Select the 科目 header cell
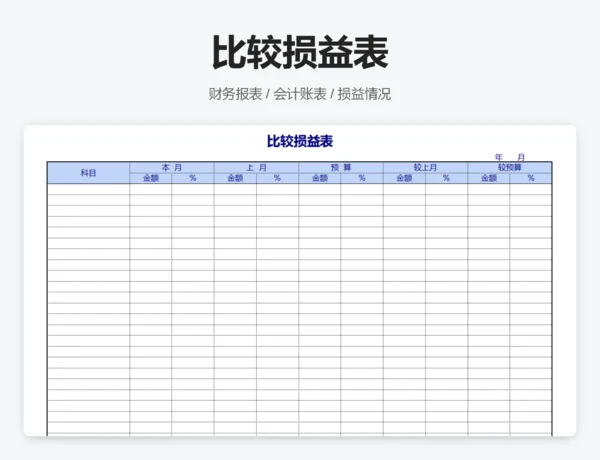 point(88,173)
